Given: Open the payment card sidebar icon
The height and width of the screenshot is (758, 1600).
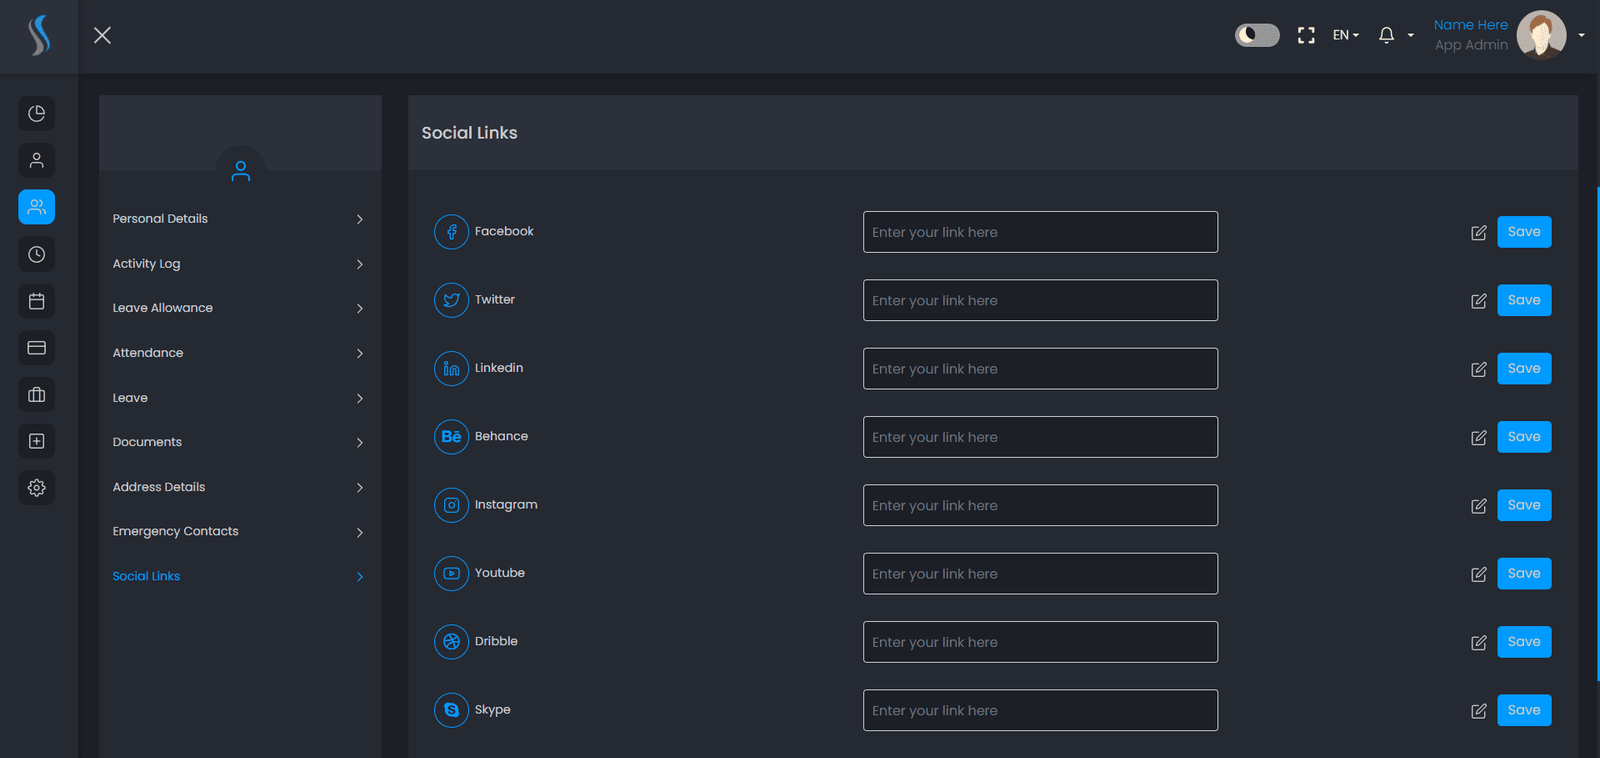Looking at the screenshot, I should (x=37, y=347).
